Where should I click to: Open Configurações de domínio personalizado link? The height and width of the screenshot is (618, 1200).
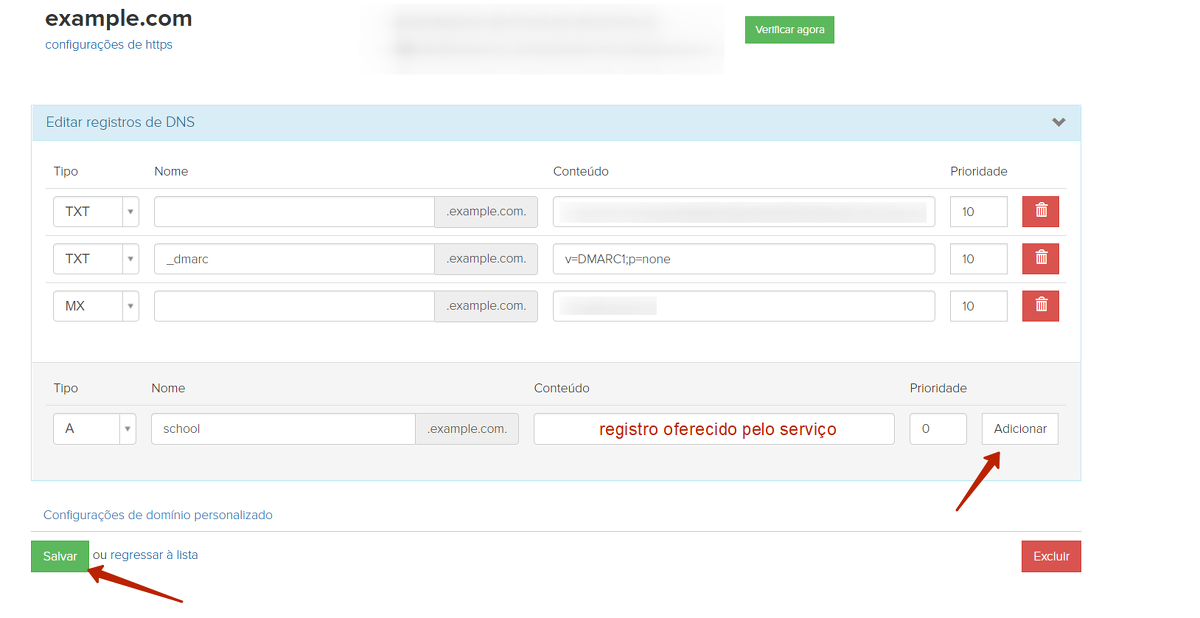157,515
